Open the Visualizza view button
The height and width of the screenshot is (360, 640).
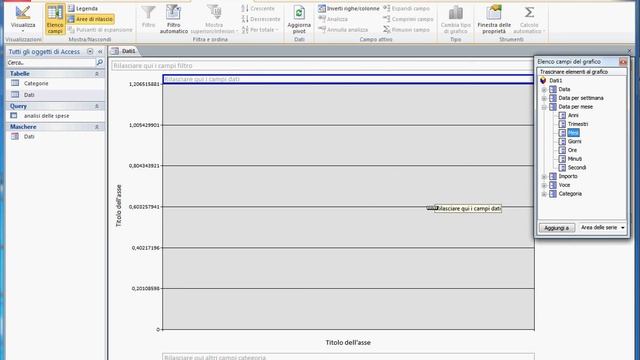[23, 19]
